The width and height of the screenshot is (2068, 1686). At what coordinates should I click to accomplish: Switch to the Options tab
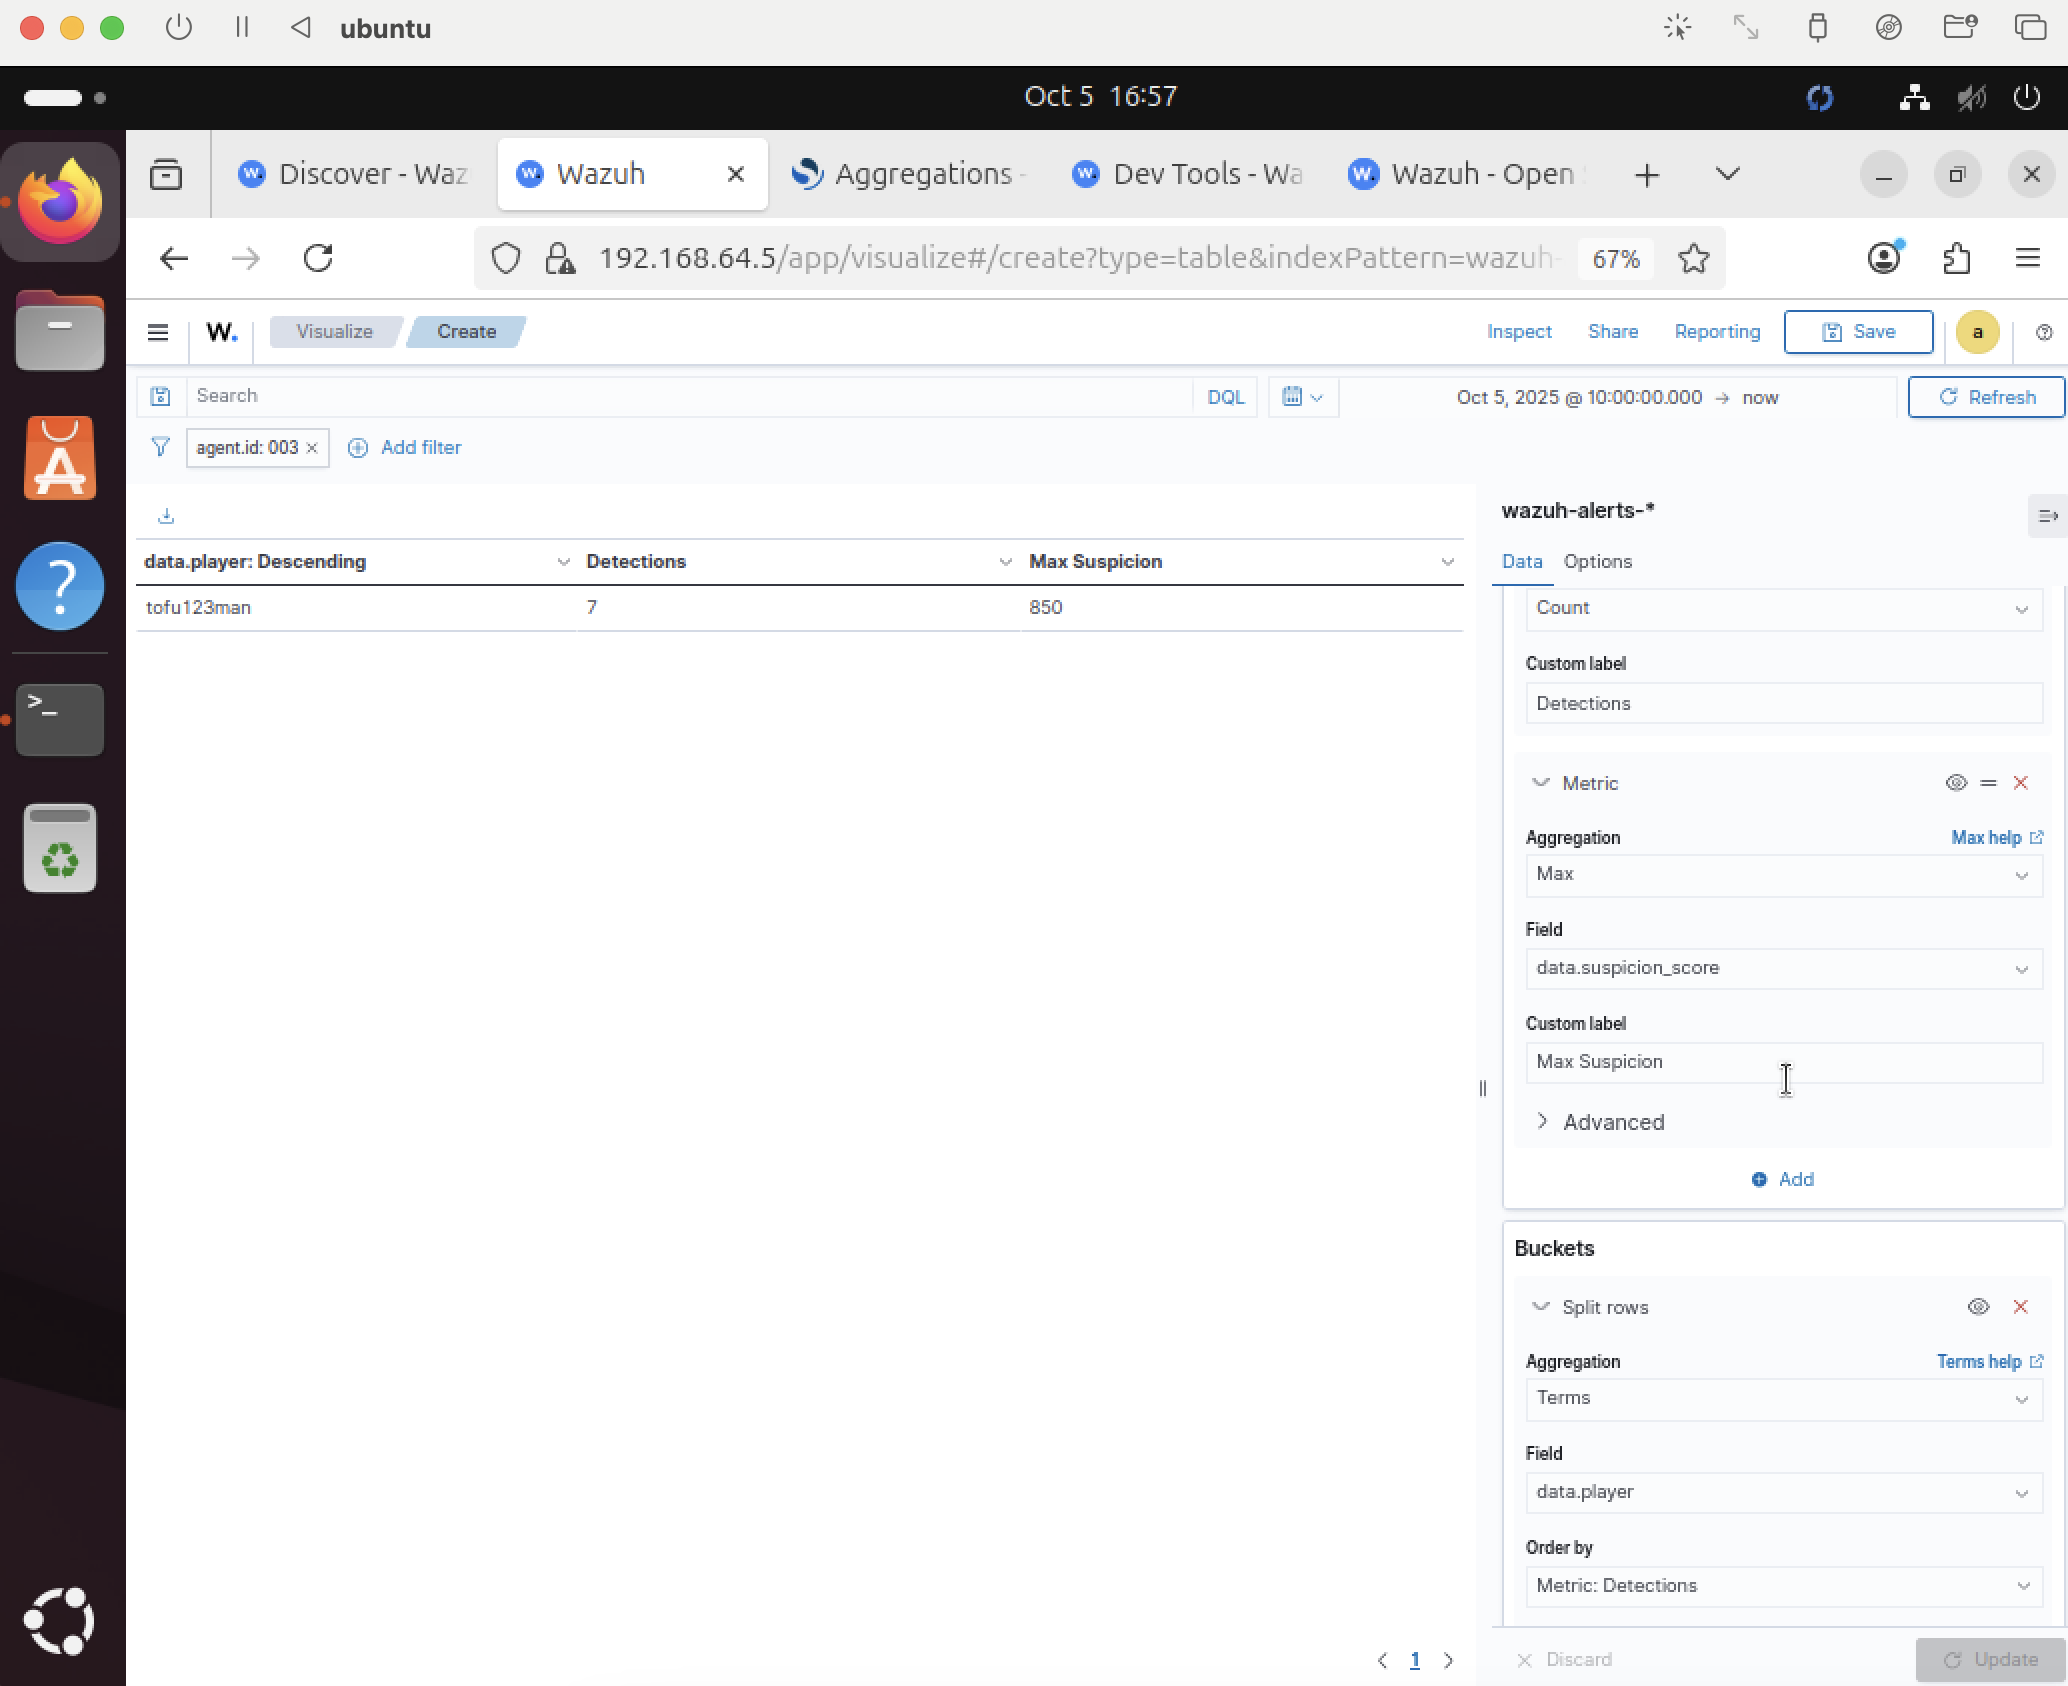click(1597, 562)
